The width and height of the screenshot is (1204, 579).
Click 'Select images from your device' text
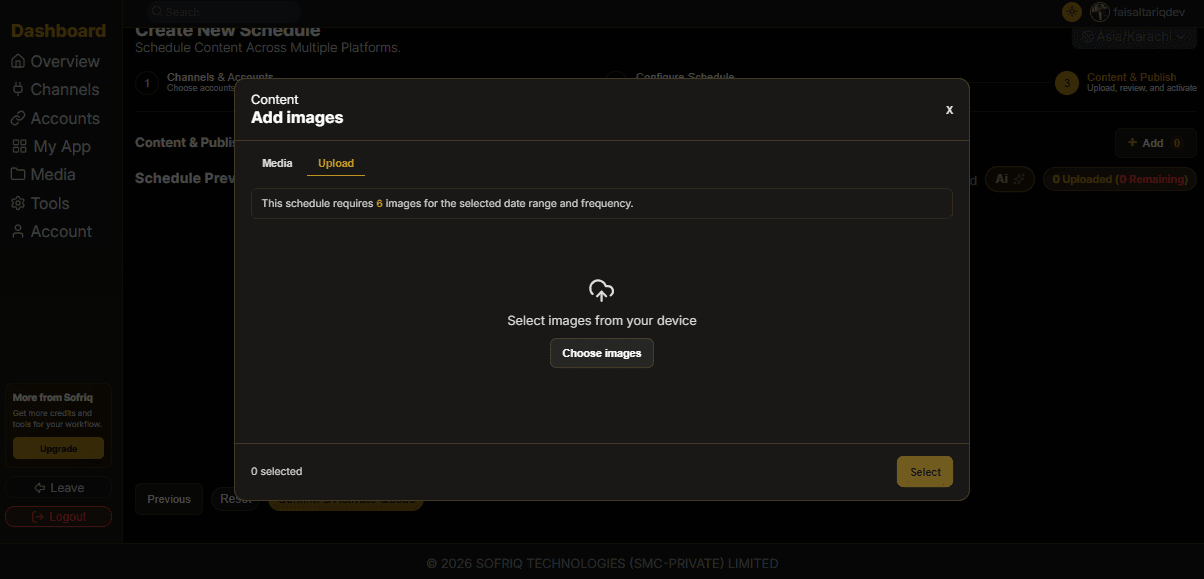pyautogui.click(x=602, y=321)
